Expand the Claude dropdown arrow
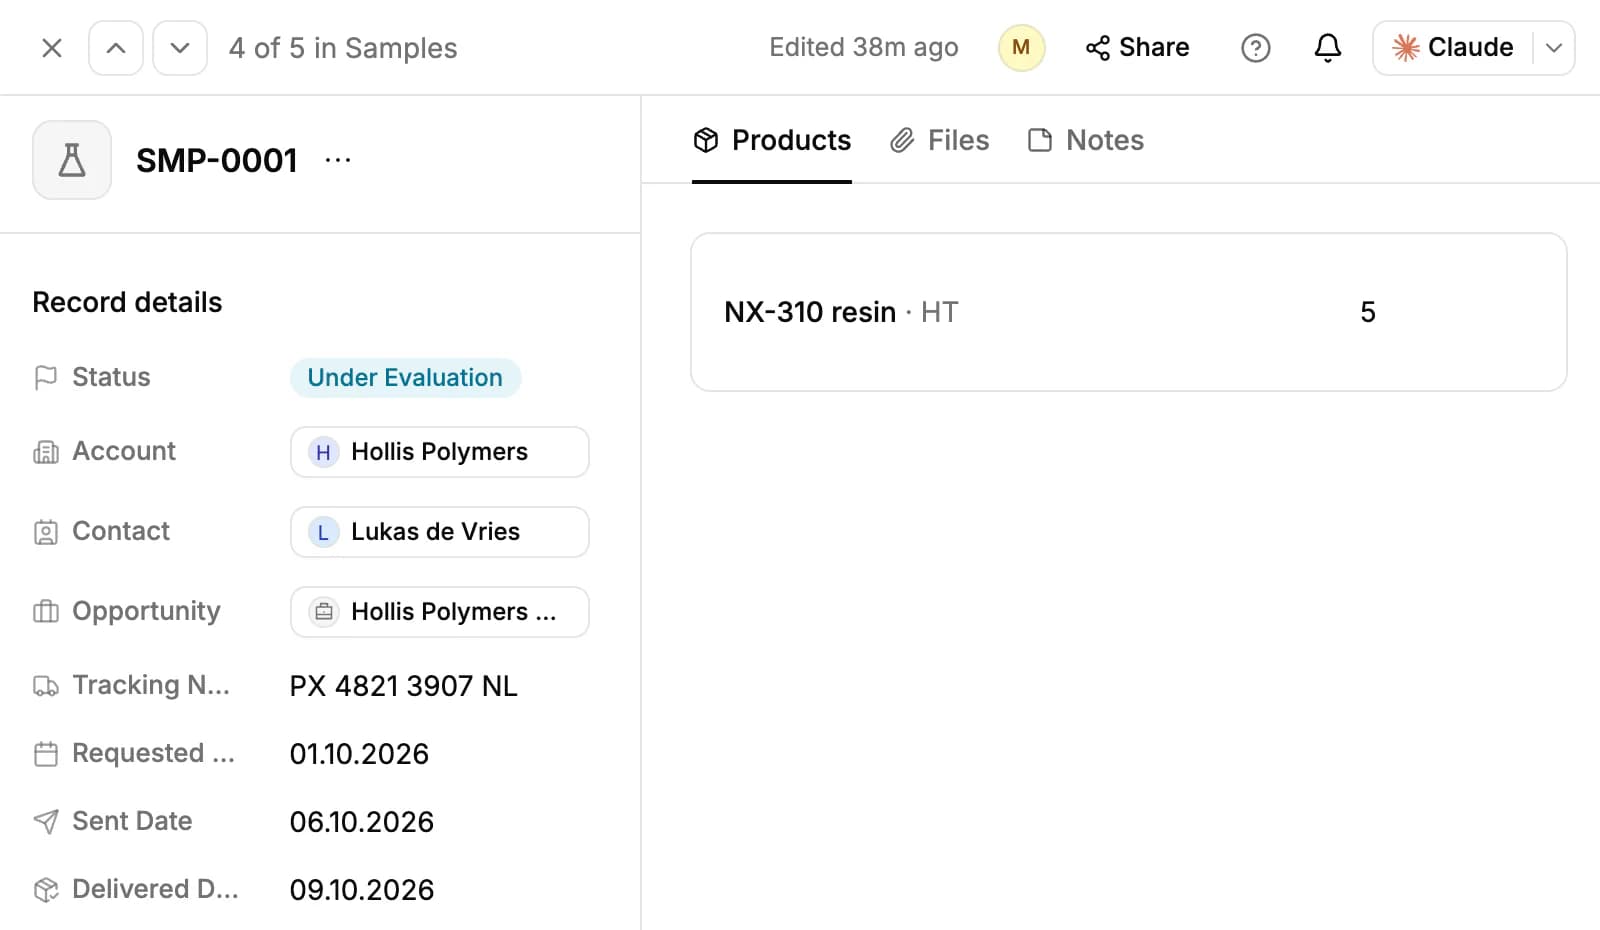The image size is (1600, 930). tap(1553, 48)
